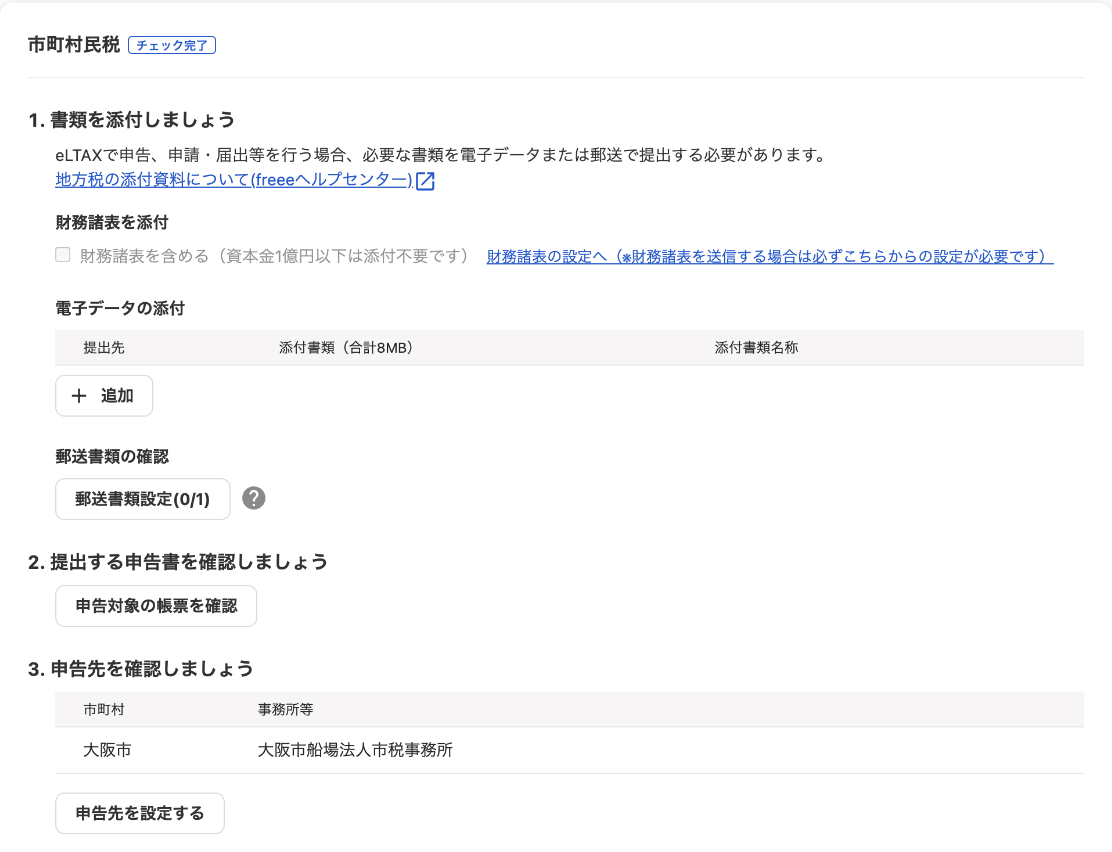Click the 添付書類名称 column header
The image size is (1112, 852).
click(756, 348)
